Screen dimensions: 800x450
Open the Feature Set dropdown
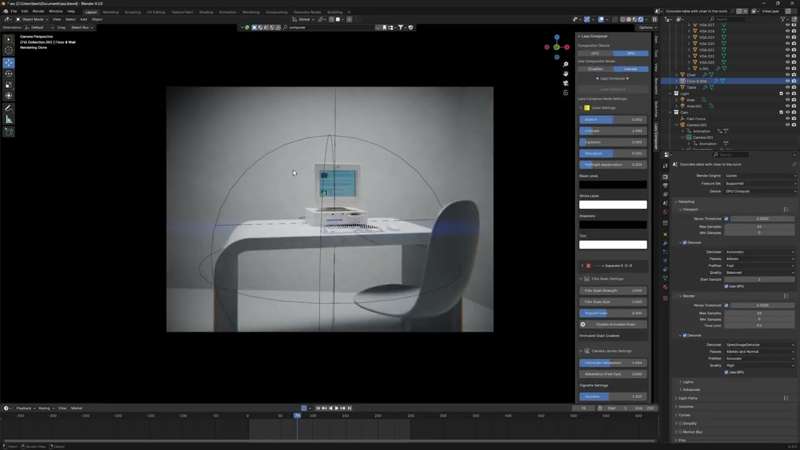pyautogui.click(x=760, y=183)
